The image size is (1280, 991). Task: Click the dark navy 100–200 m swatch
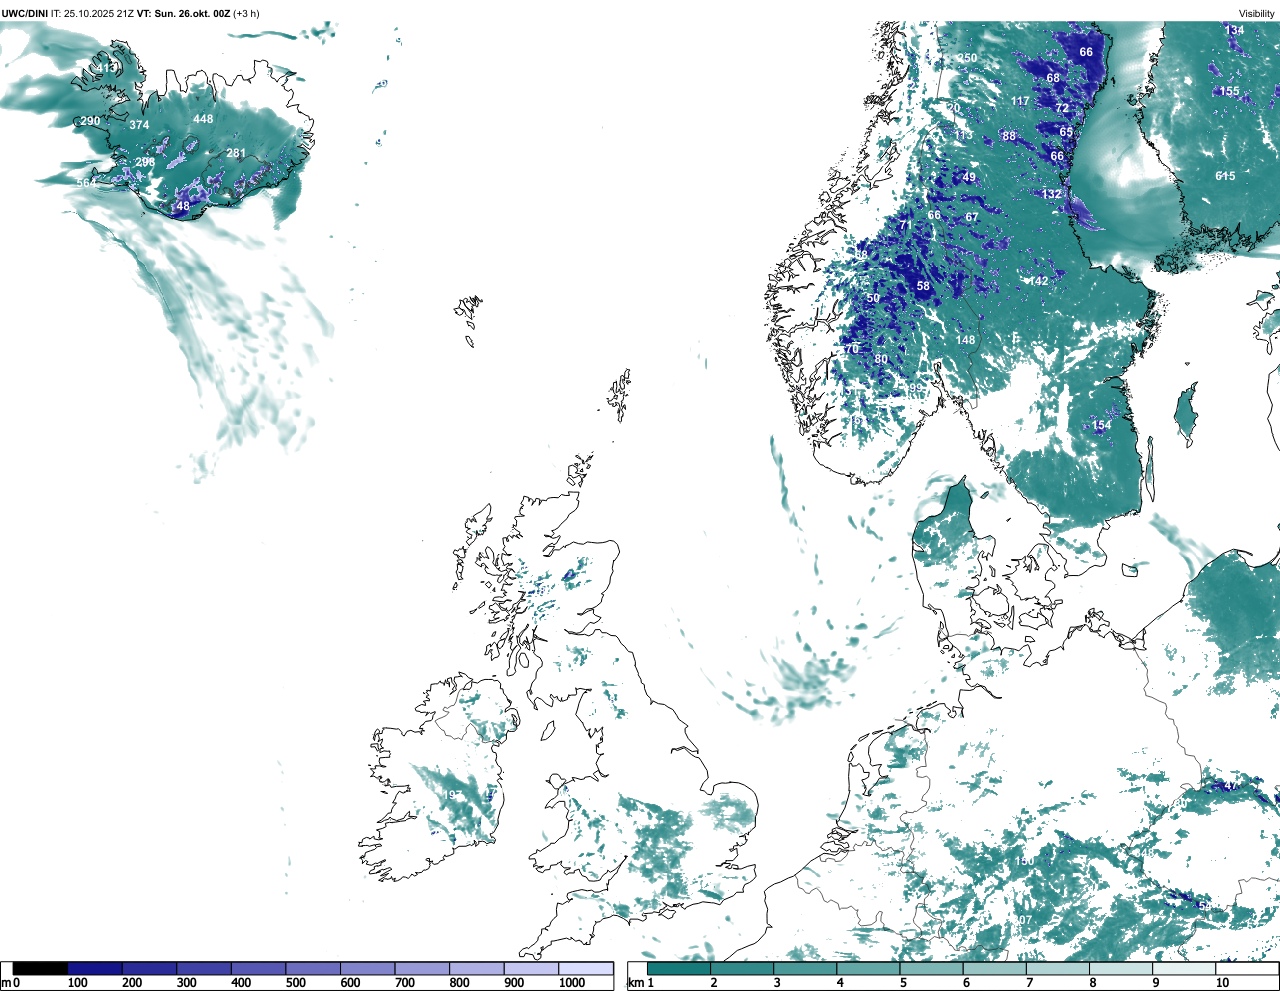pyautogui.click(x=95, y=969)
